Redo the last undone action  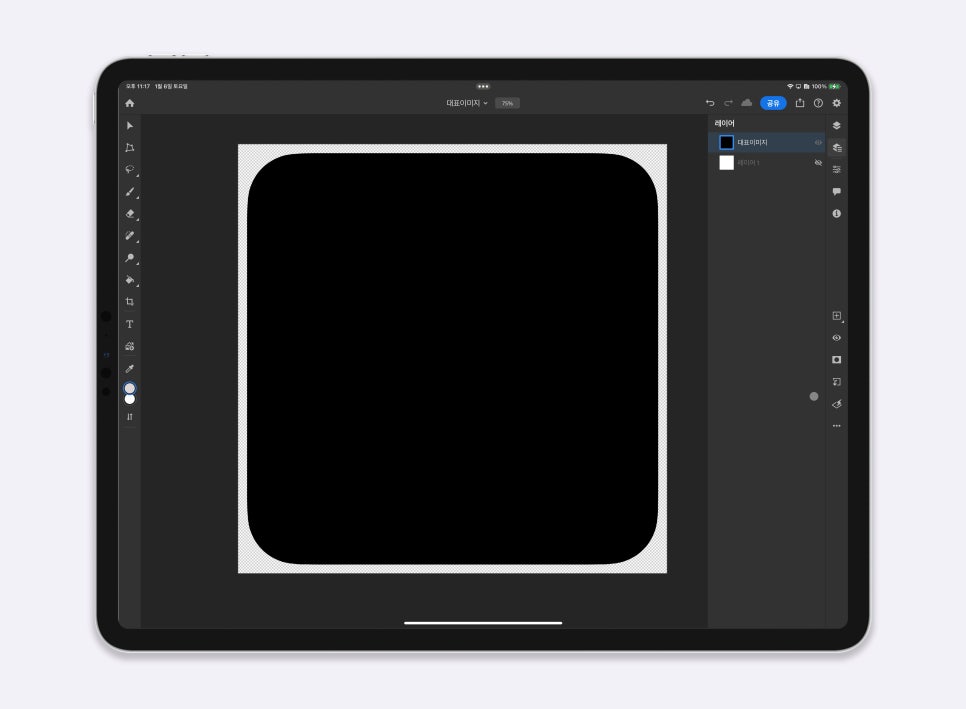pos(728,103)
